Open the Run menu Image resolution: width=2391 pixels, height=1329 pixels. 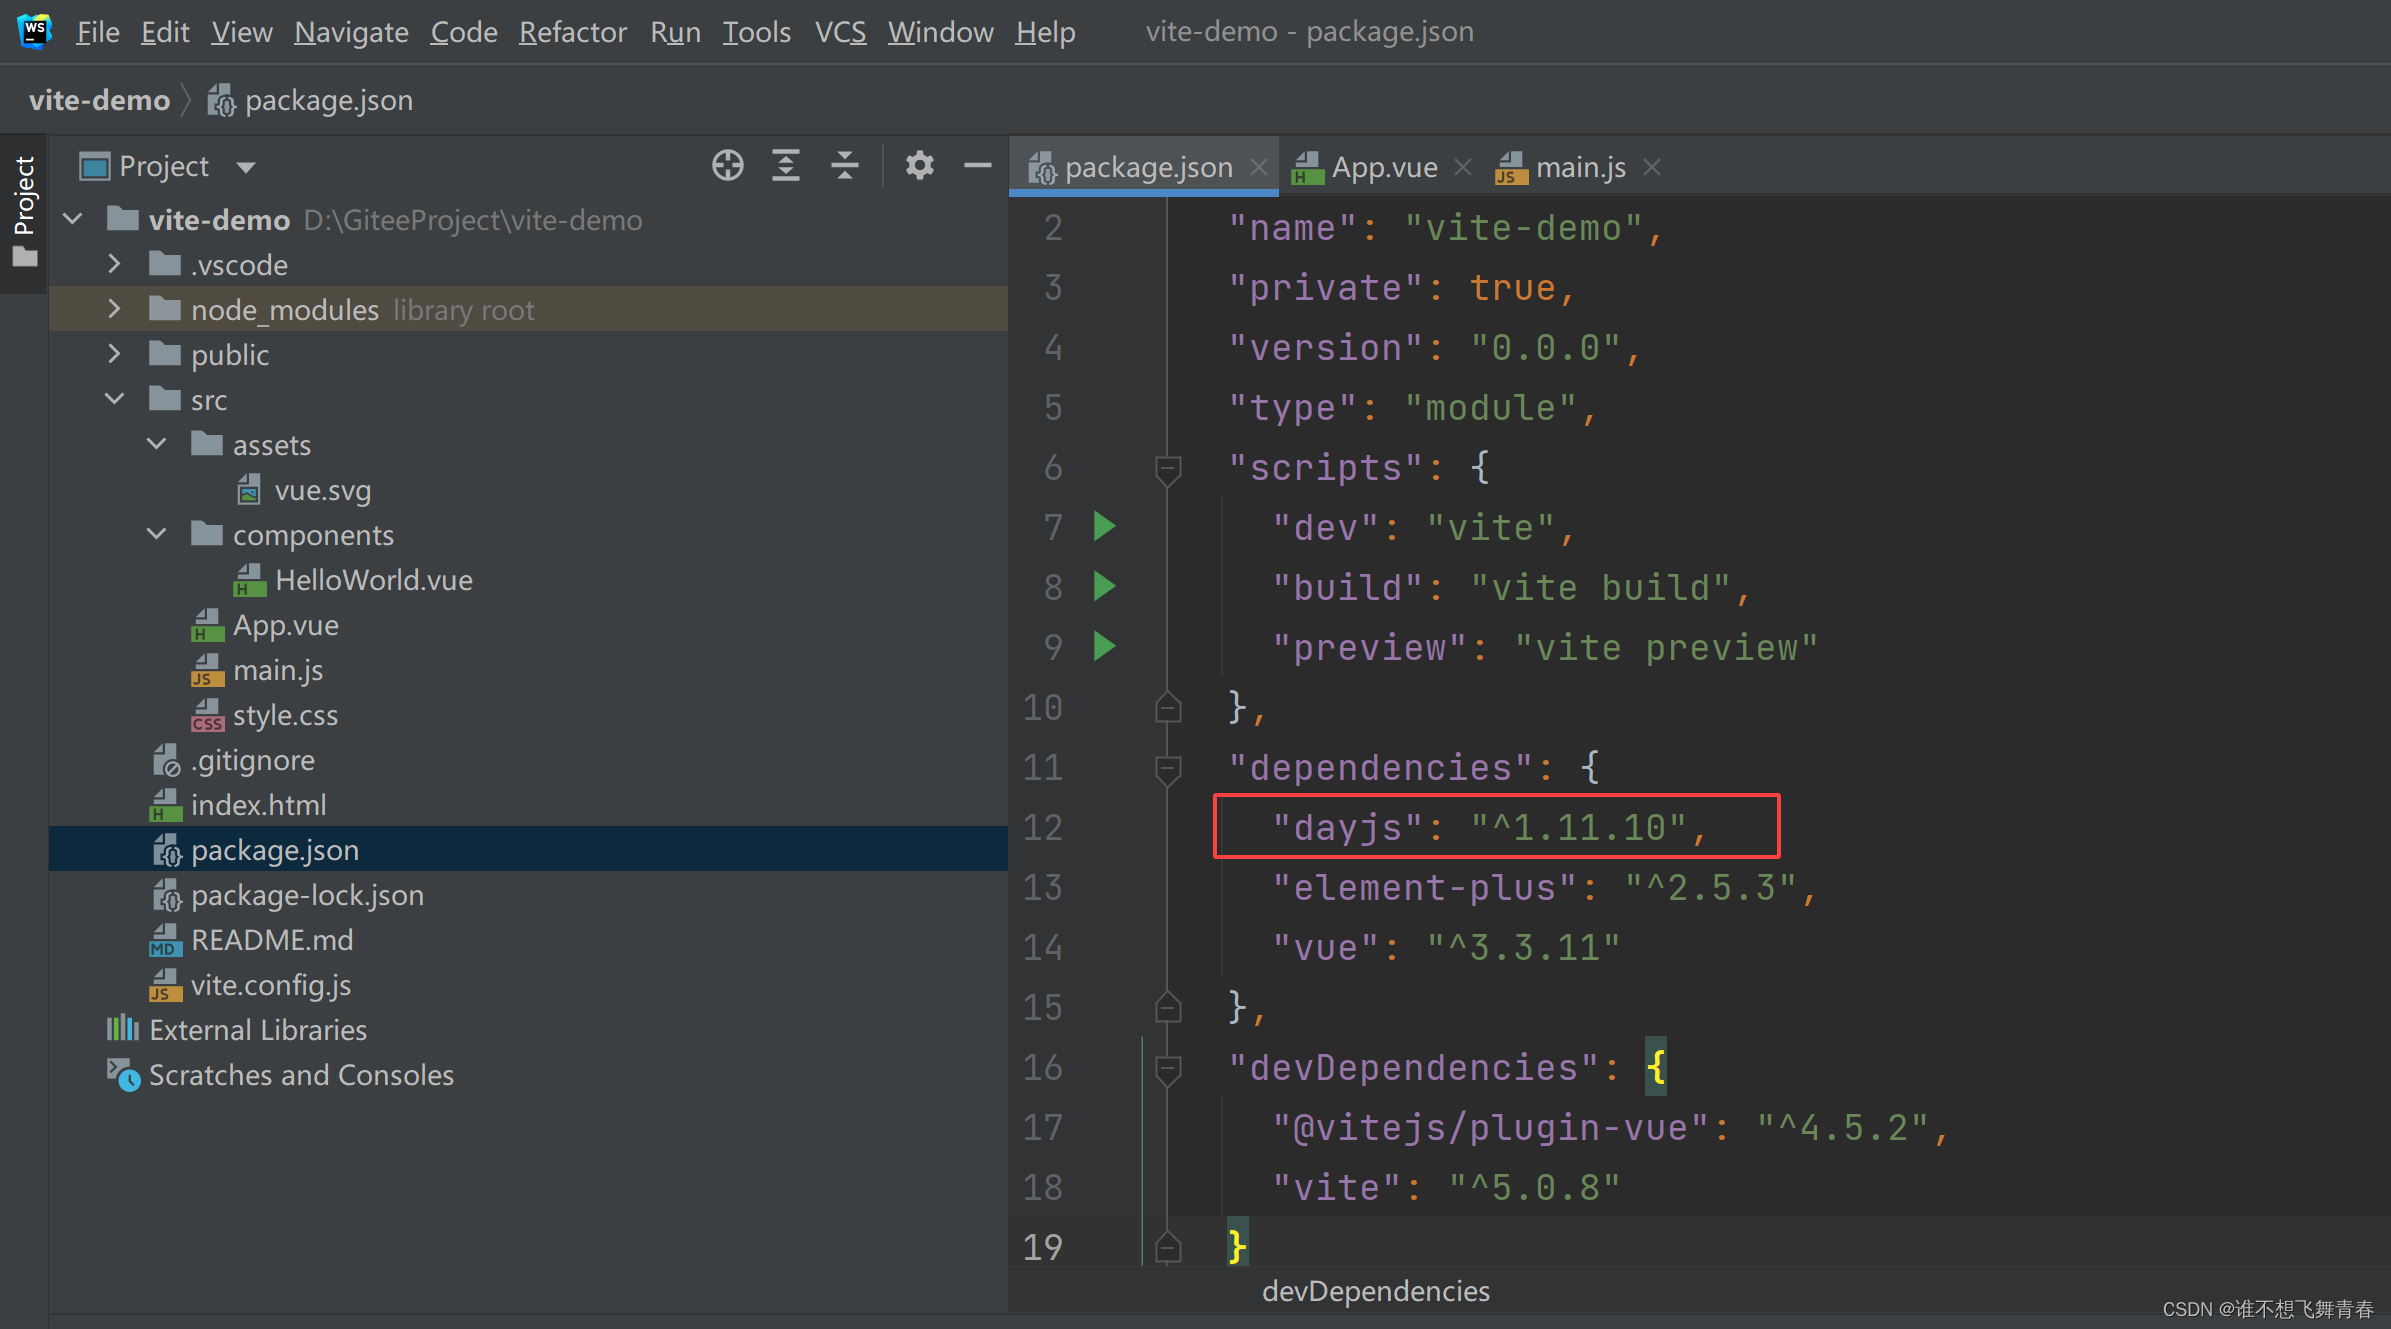[x=675, y=32]
